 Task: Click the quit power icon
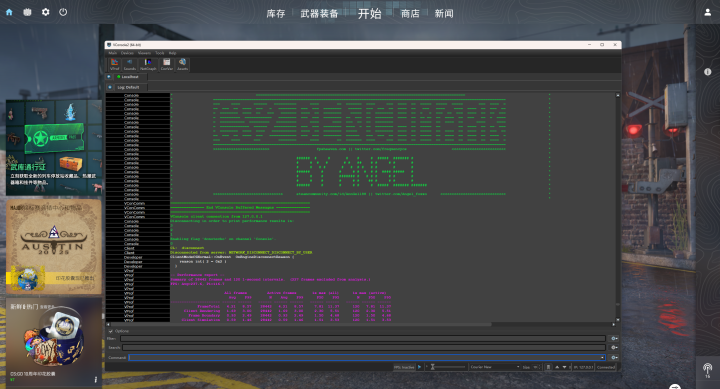tap(63, 12)
